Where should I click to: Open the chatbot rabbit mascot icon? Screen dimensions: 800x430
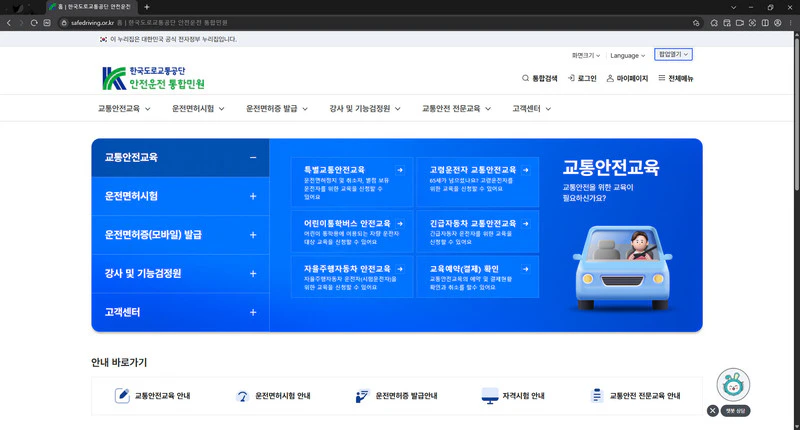point(733,385)
